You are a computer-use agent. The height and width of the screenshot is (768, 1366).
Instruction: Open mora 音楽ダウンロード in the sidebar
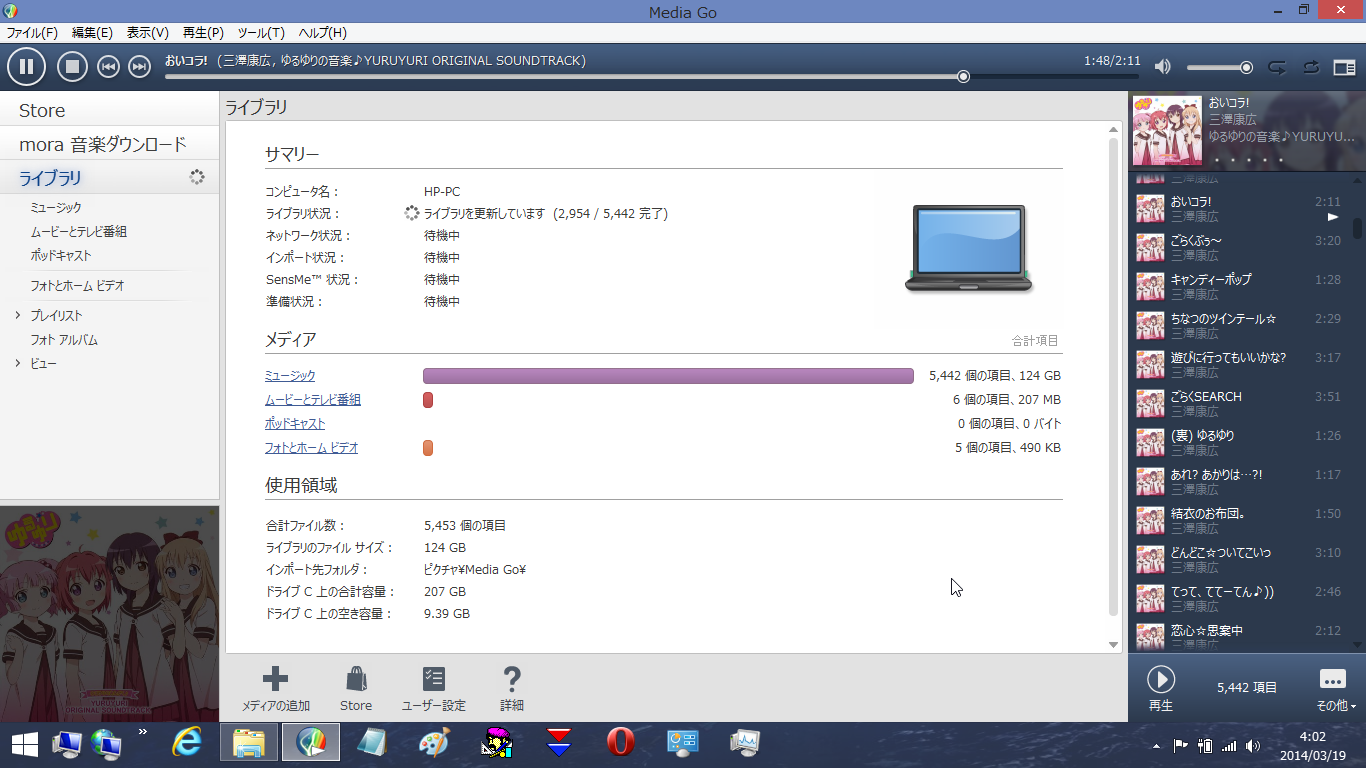coord(109,144)
